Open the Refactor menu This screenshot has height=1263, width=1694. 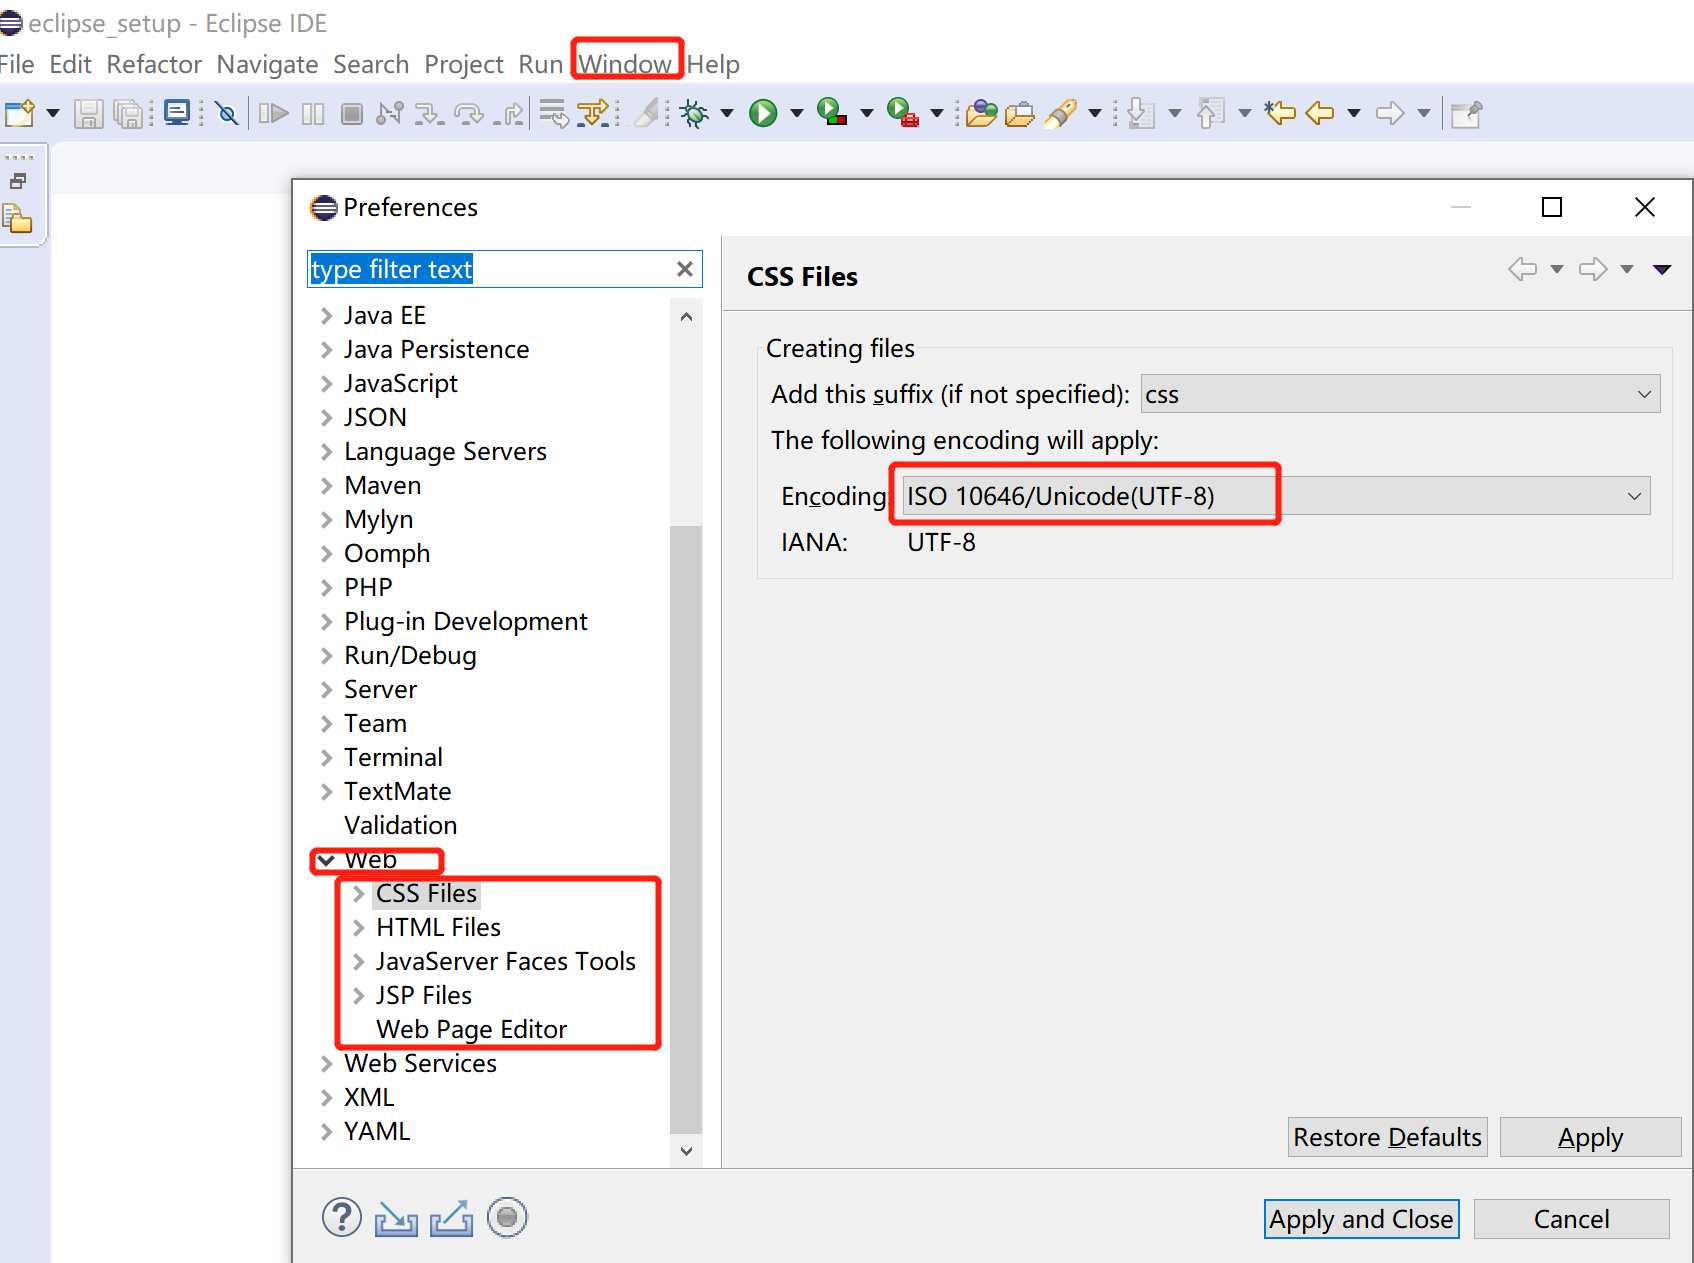pos(154,64)
